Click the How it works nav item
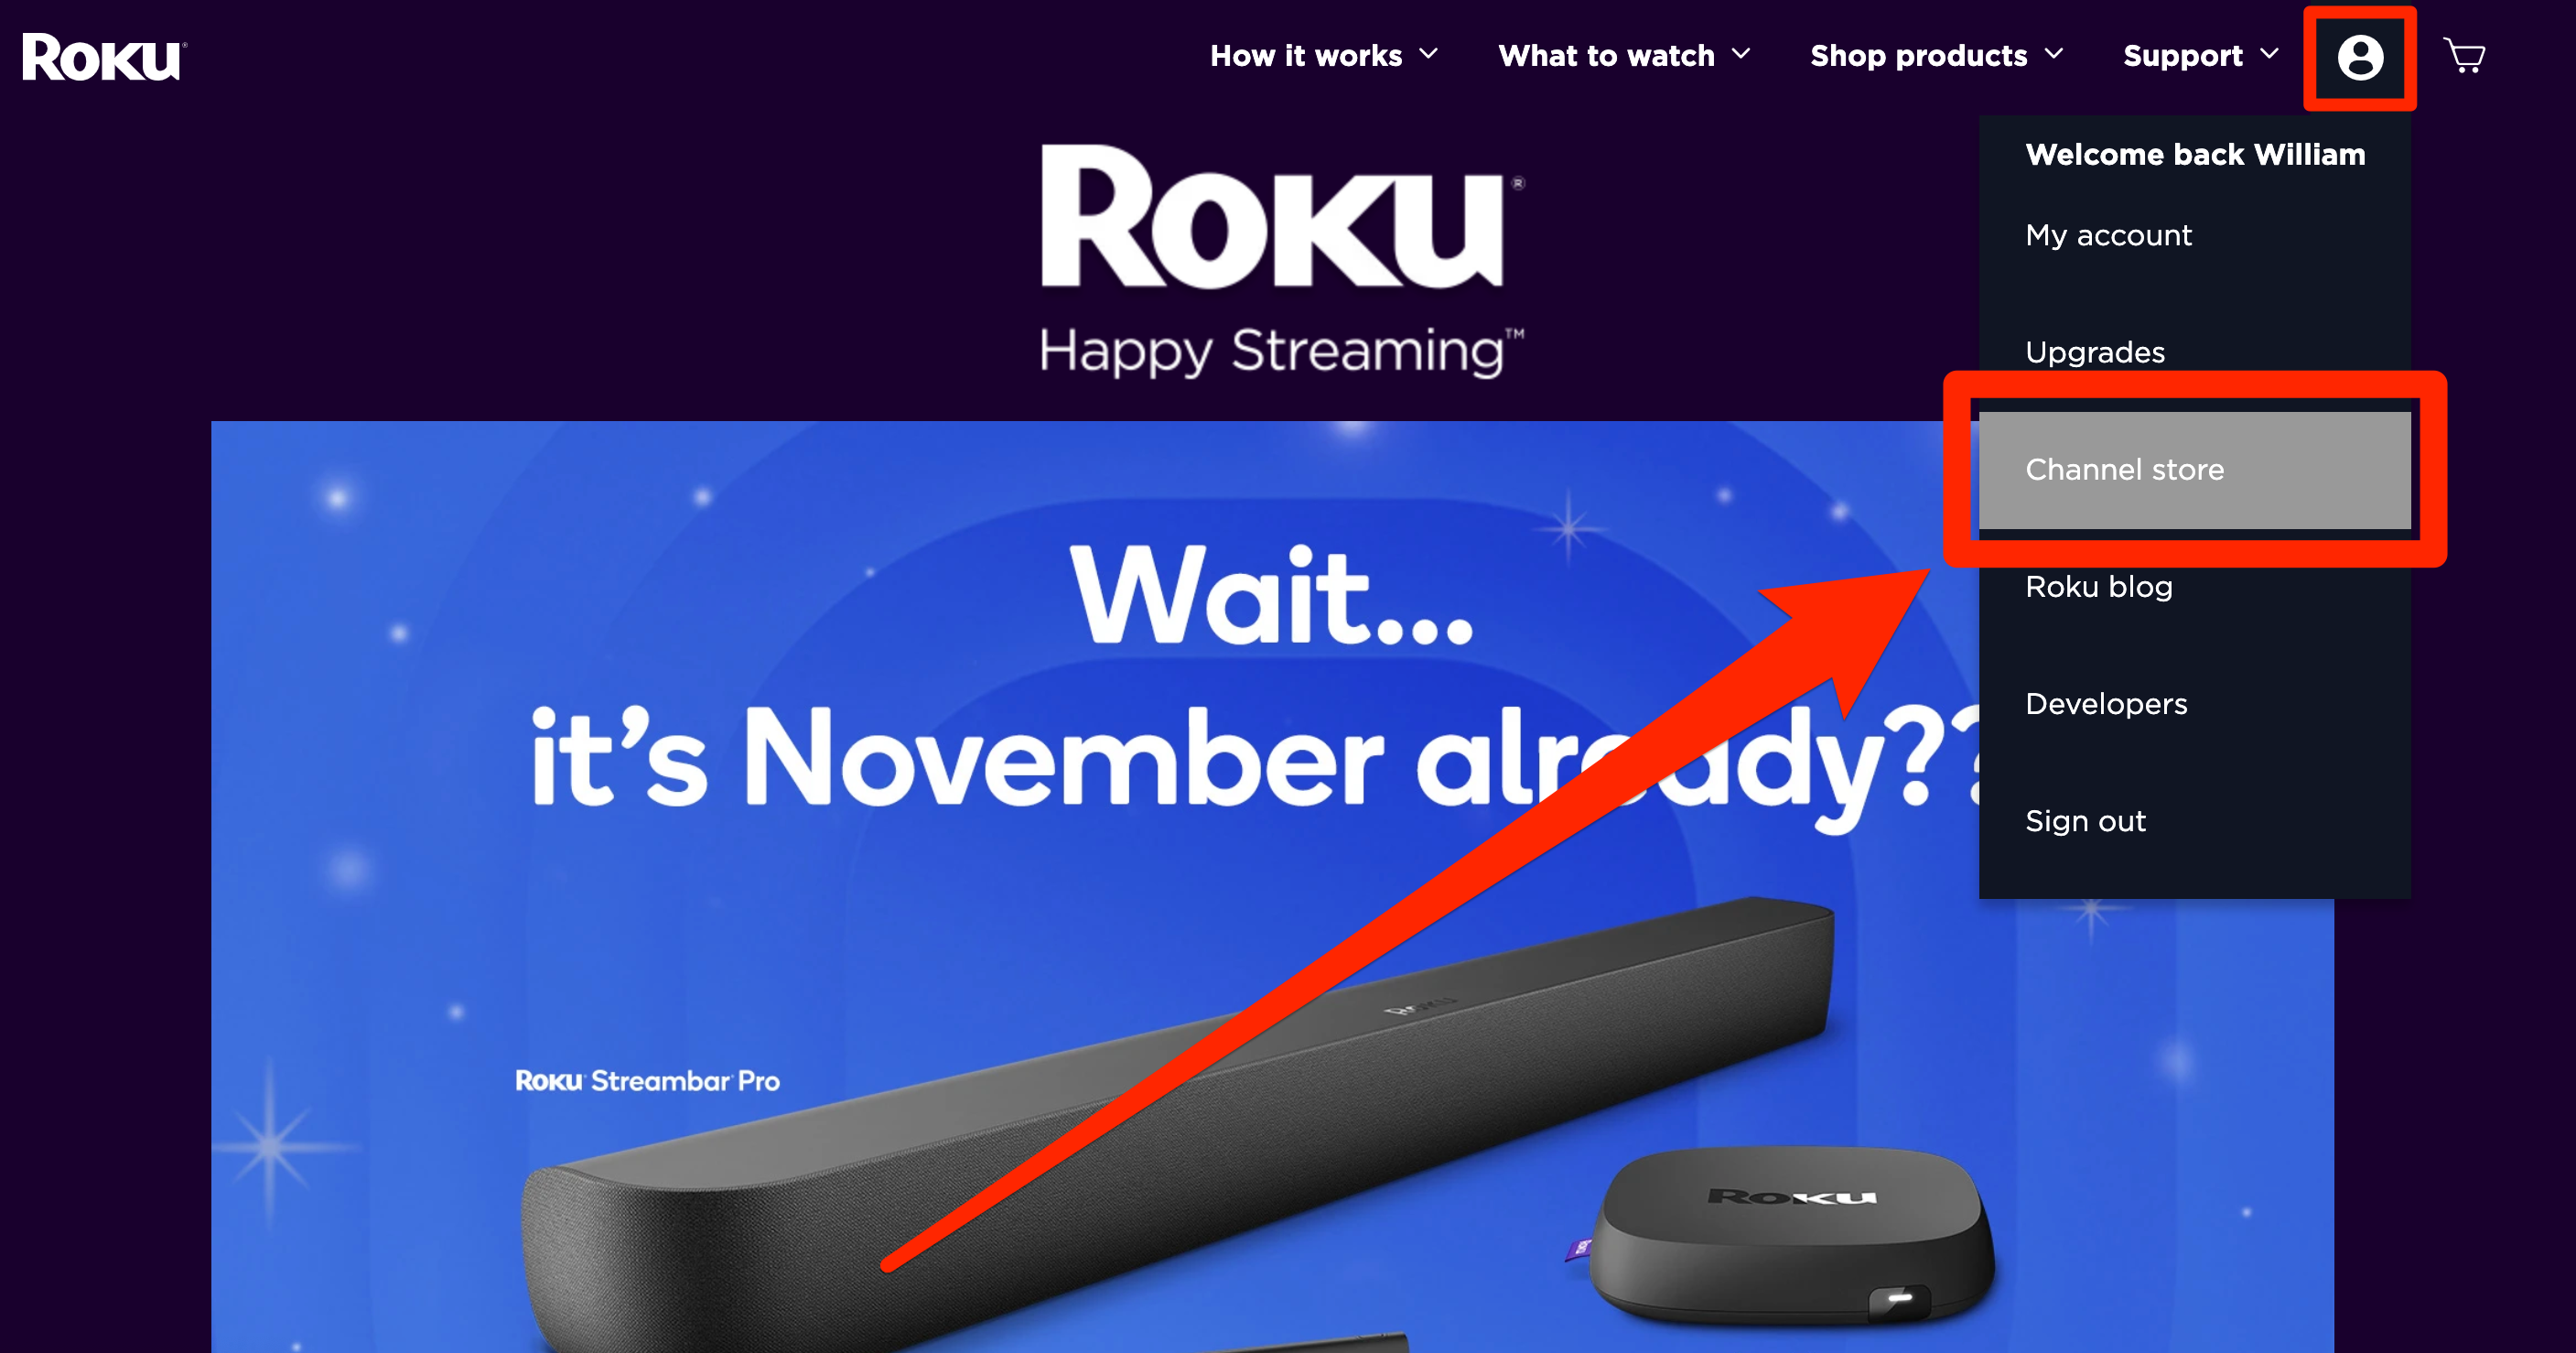 tap(1322, 55)
